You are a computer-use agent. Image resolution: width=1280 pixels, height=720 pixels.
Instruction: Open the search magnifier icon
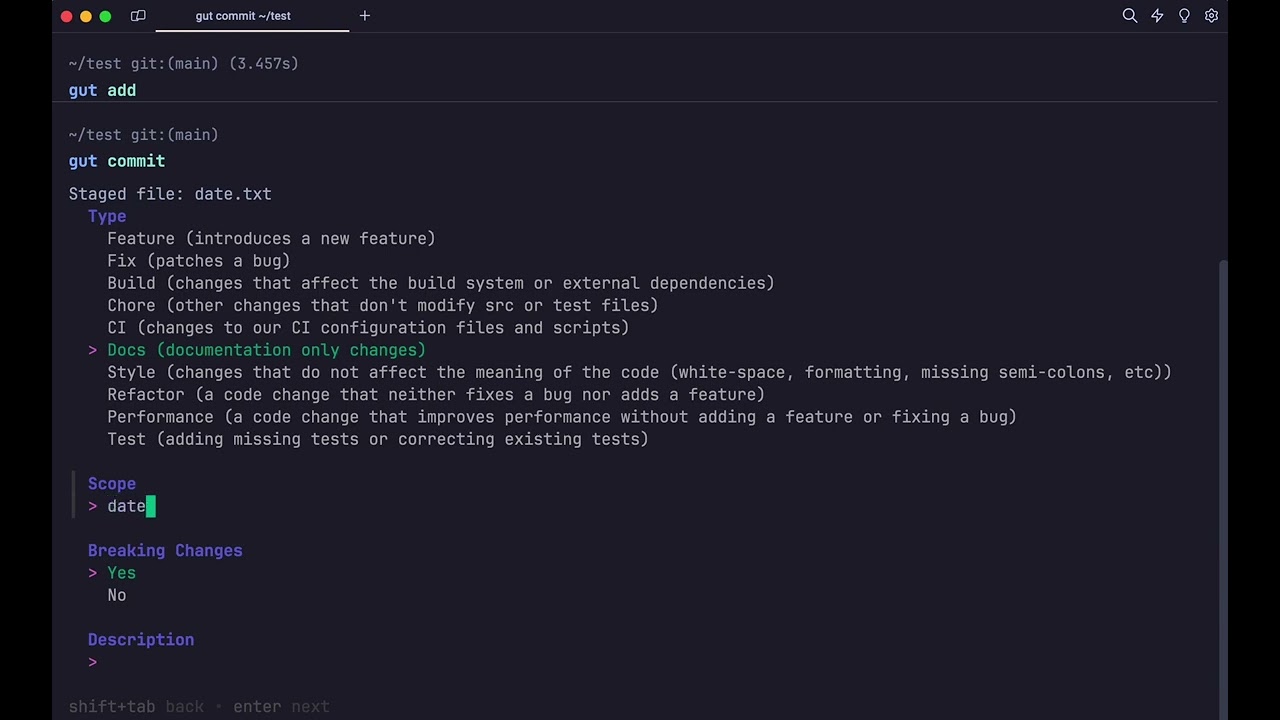(x=1130, y=16)
